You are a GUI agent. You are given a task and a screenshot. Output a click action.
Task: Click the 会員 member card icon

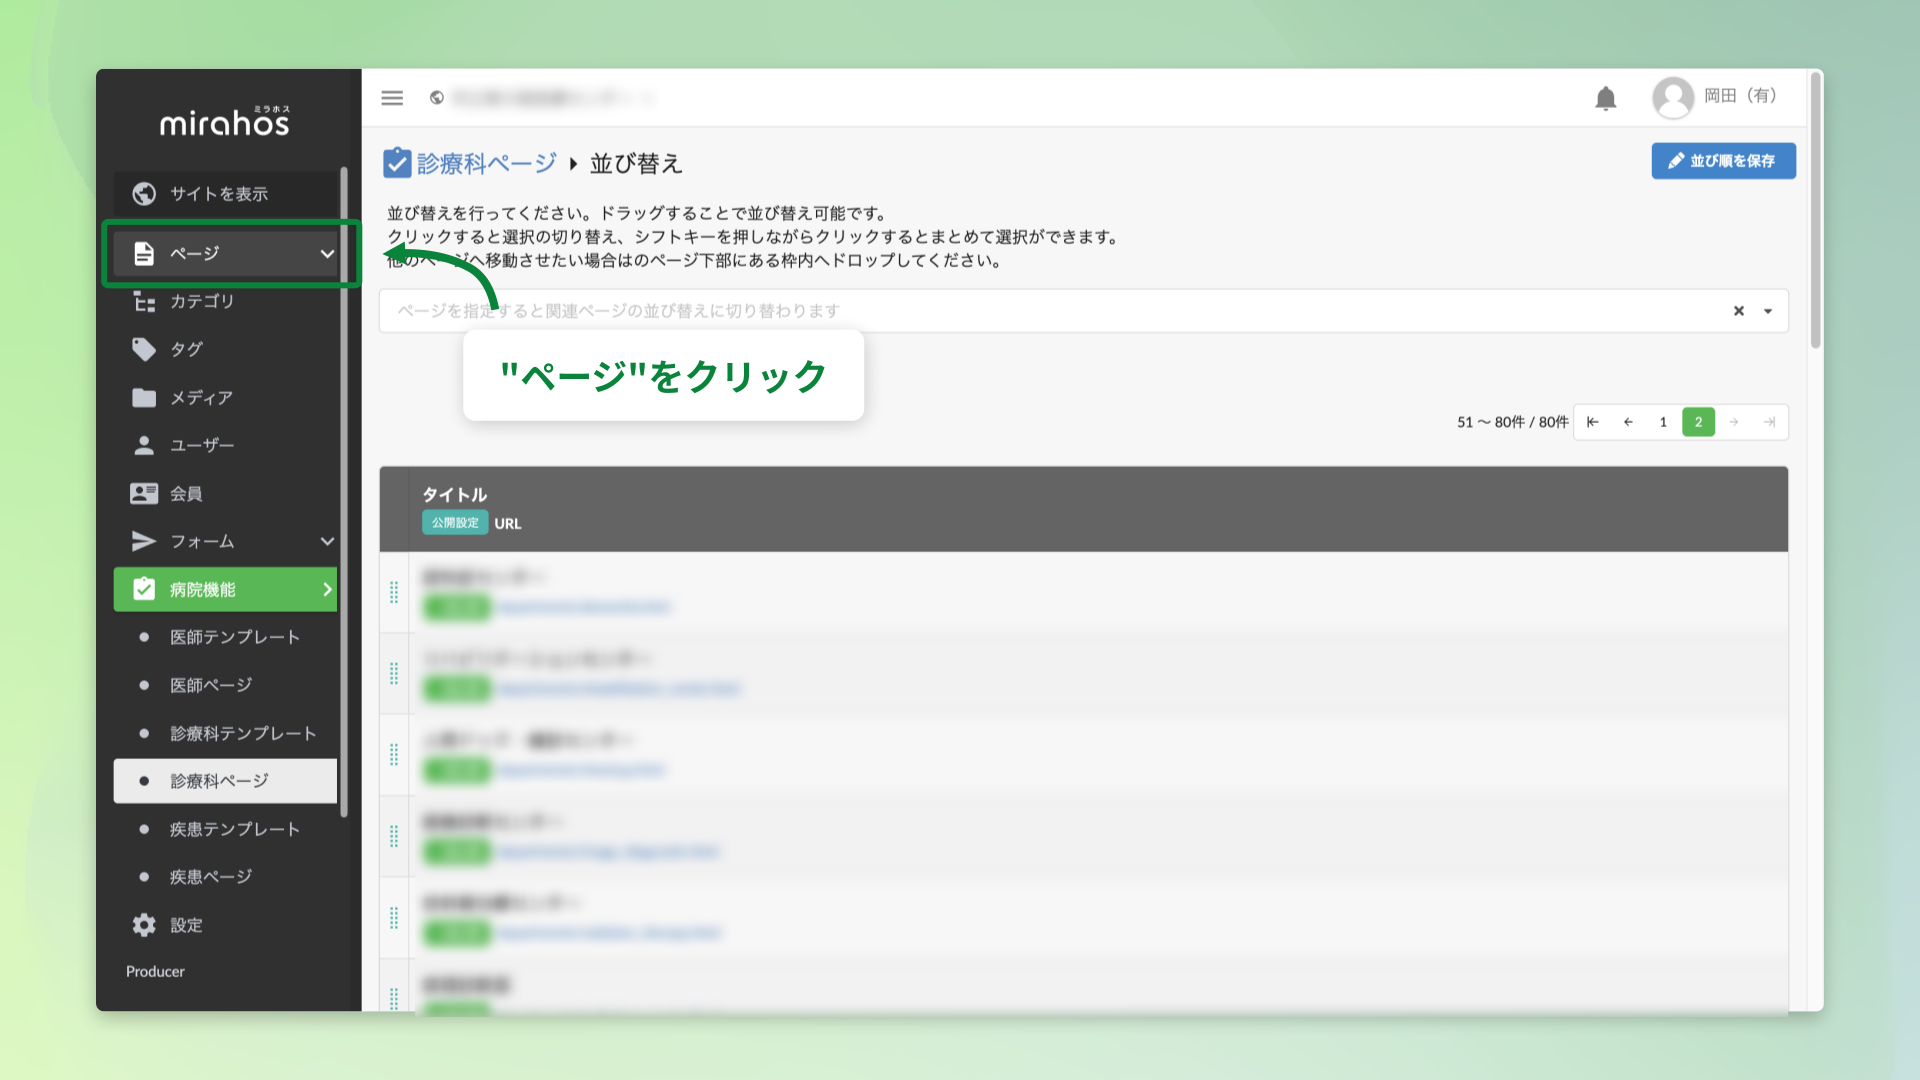(x=144, y=493)
